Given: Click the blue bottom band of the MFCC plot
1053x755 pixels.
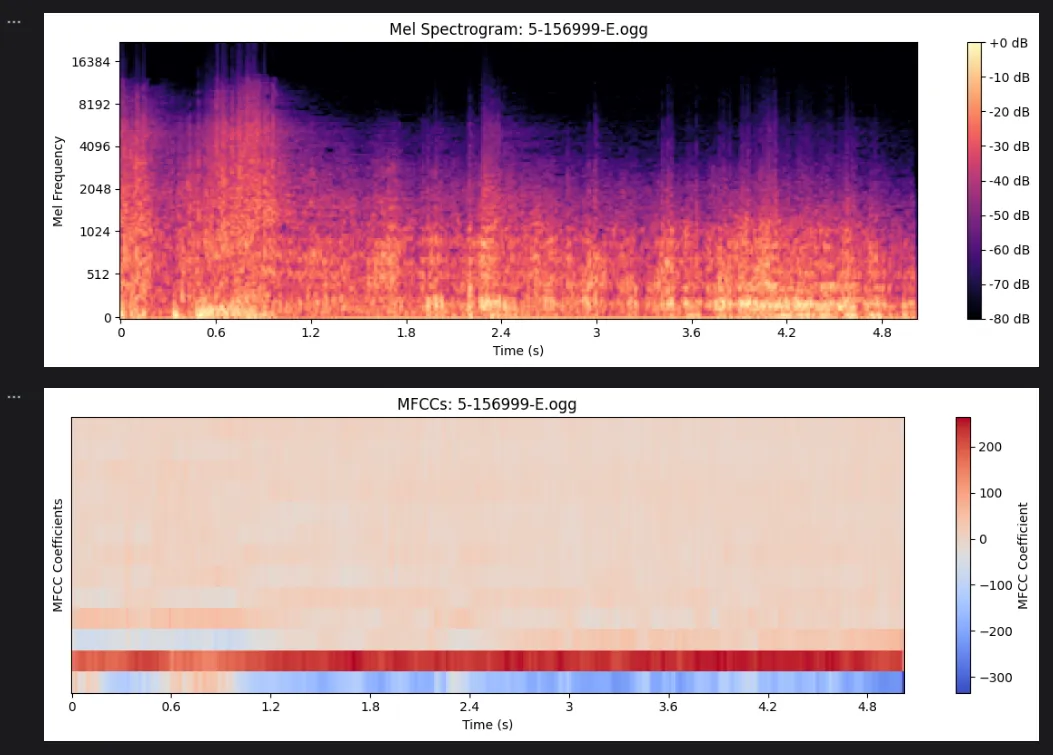Looking at the screenshot, I should pyautogui.click(x=488, y=682).
